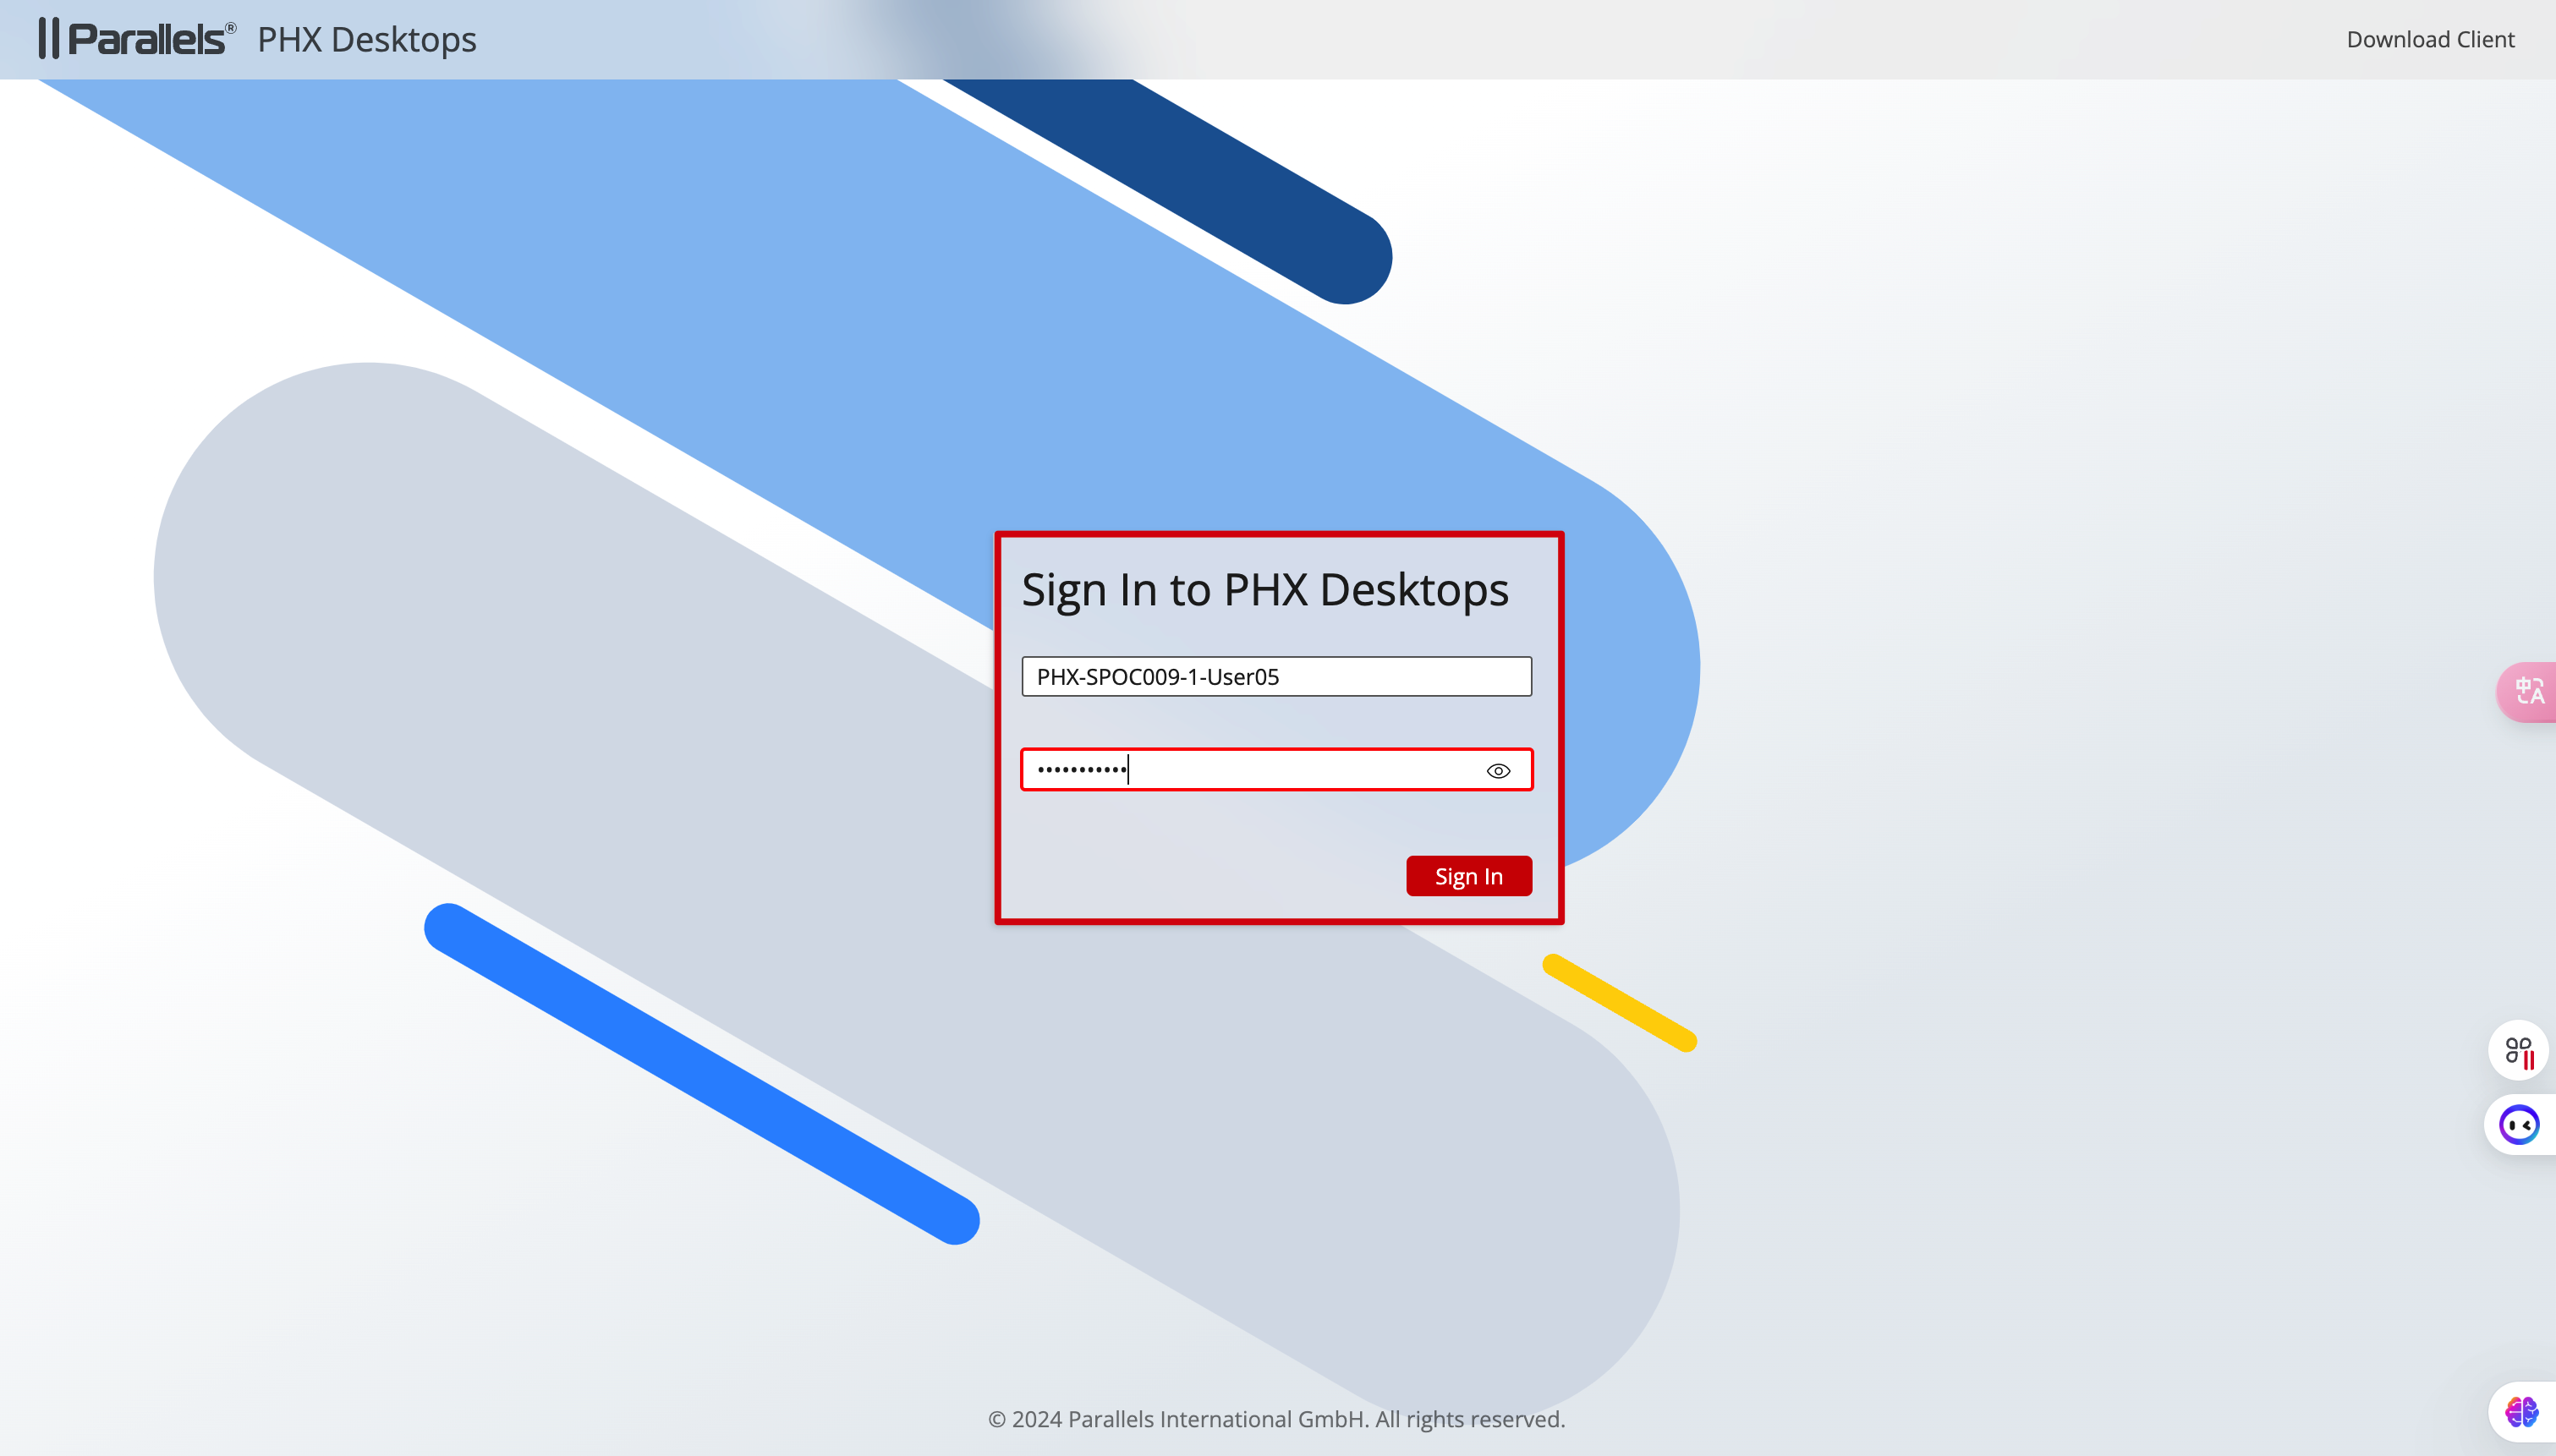
Task: Click the colorful brain icon
Action: (x=2521, y=1412)
